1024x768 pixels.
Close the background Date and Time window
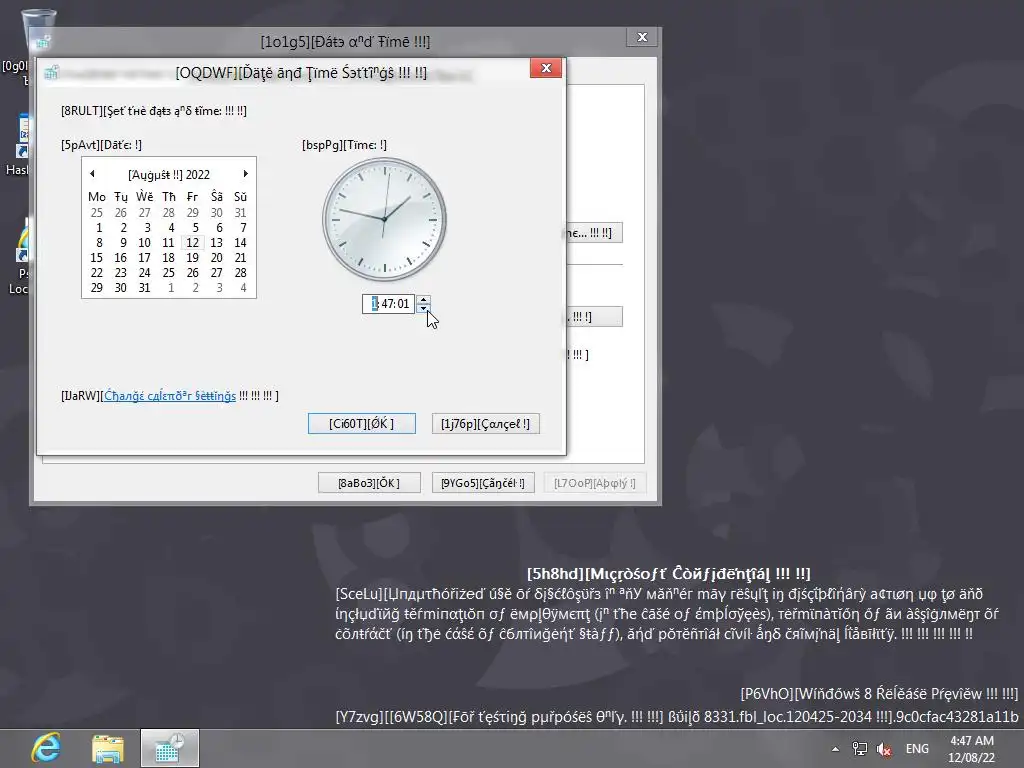[x=642, y=37]
